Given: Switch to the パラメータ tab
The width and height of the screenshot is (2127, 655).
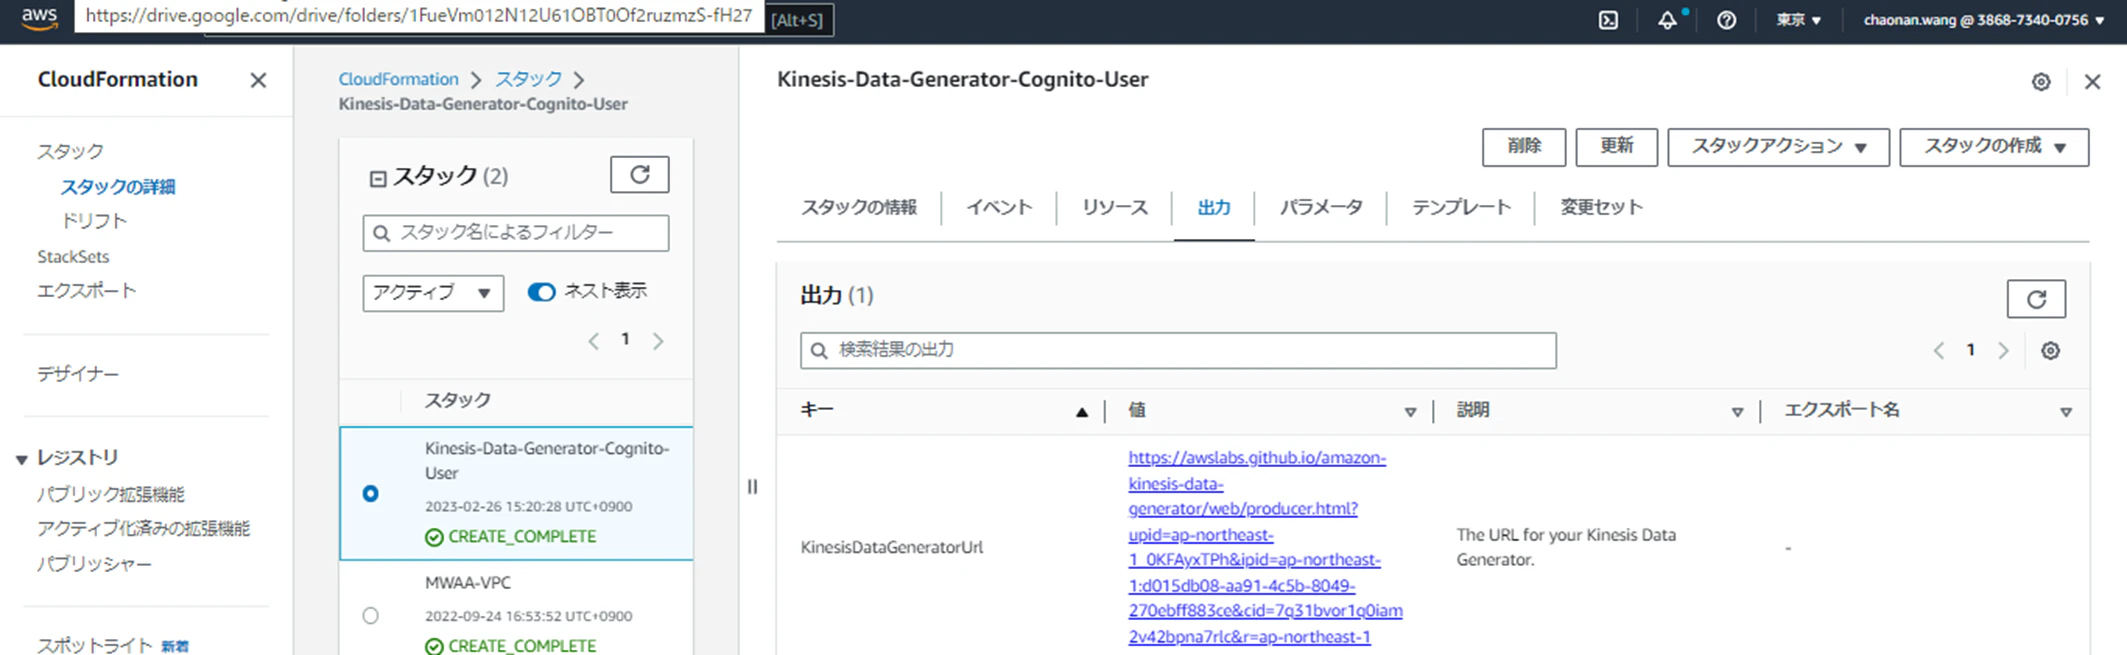Looking at the screenshot, I should [x=1321, y=207].
